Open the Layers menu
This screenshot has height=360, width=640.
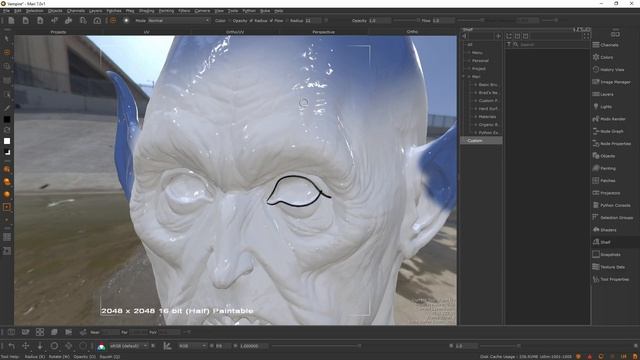click(96, 11)
